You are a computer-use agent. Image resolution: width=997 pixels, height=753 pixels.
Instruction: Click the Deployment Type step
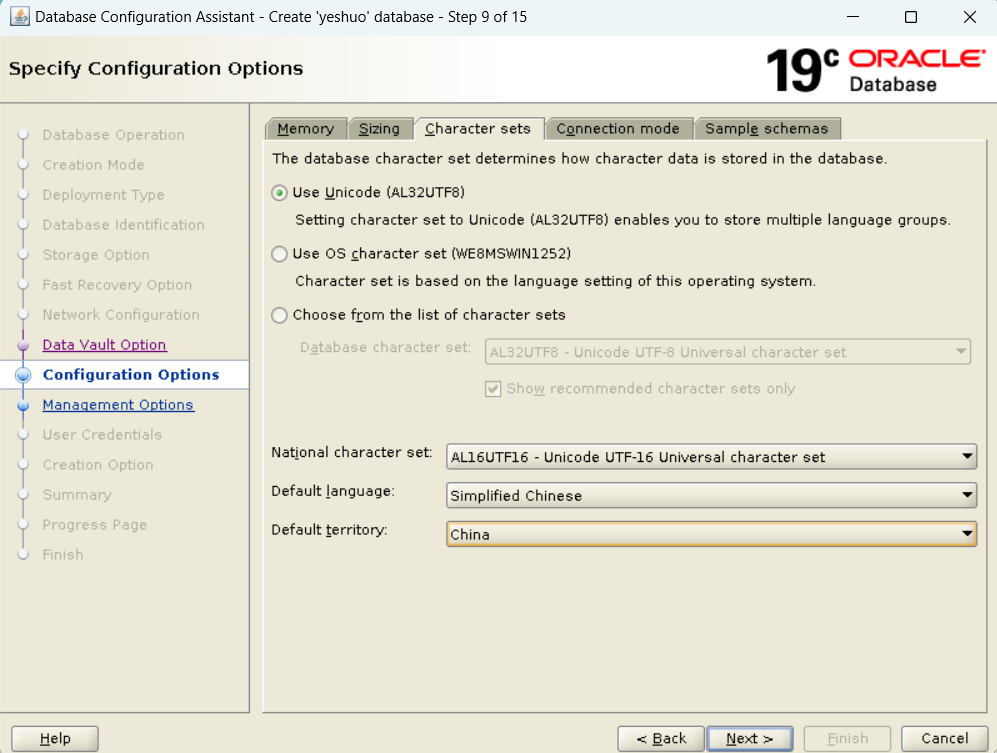pos(103,195)
